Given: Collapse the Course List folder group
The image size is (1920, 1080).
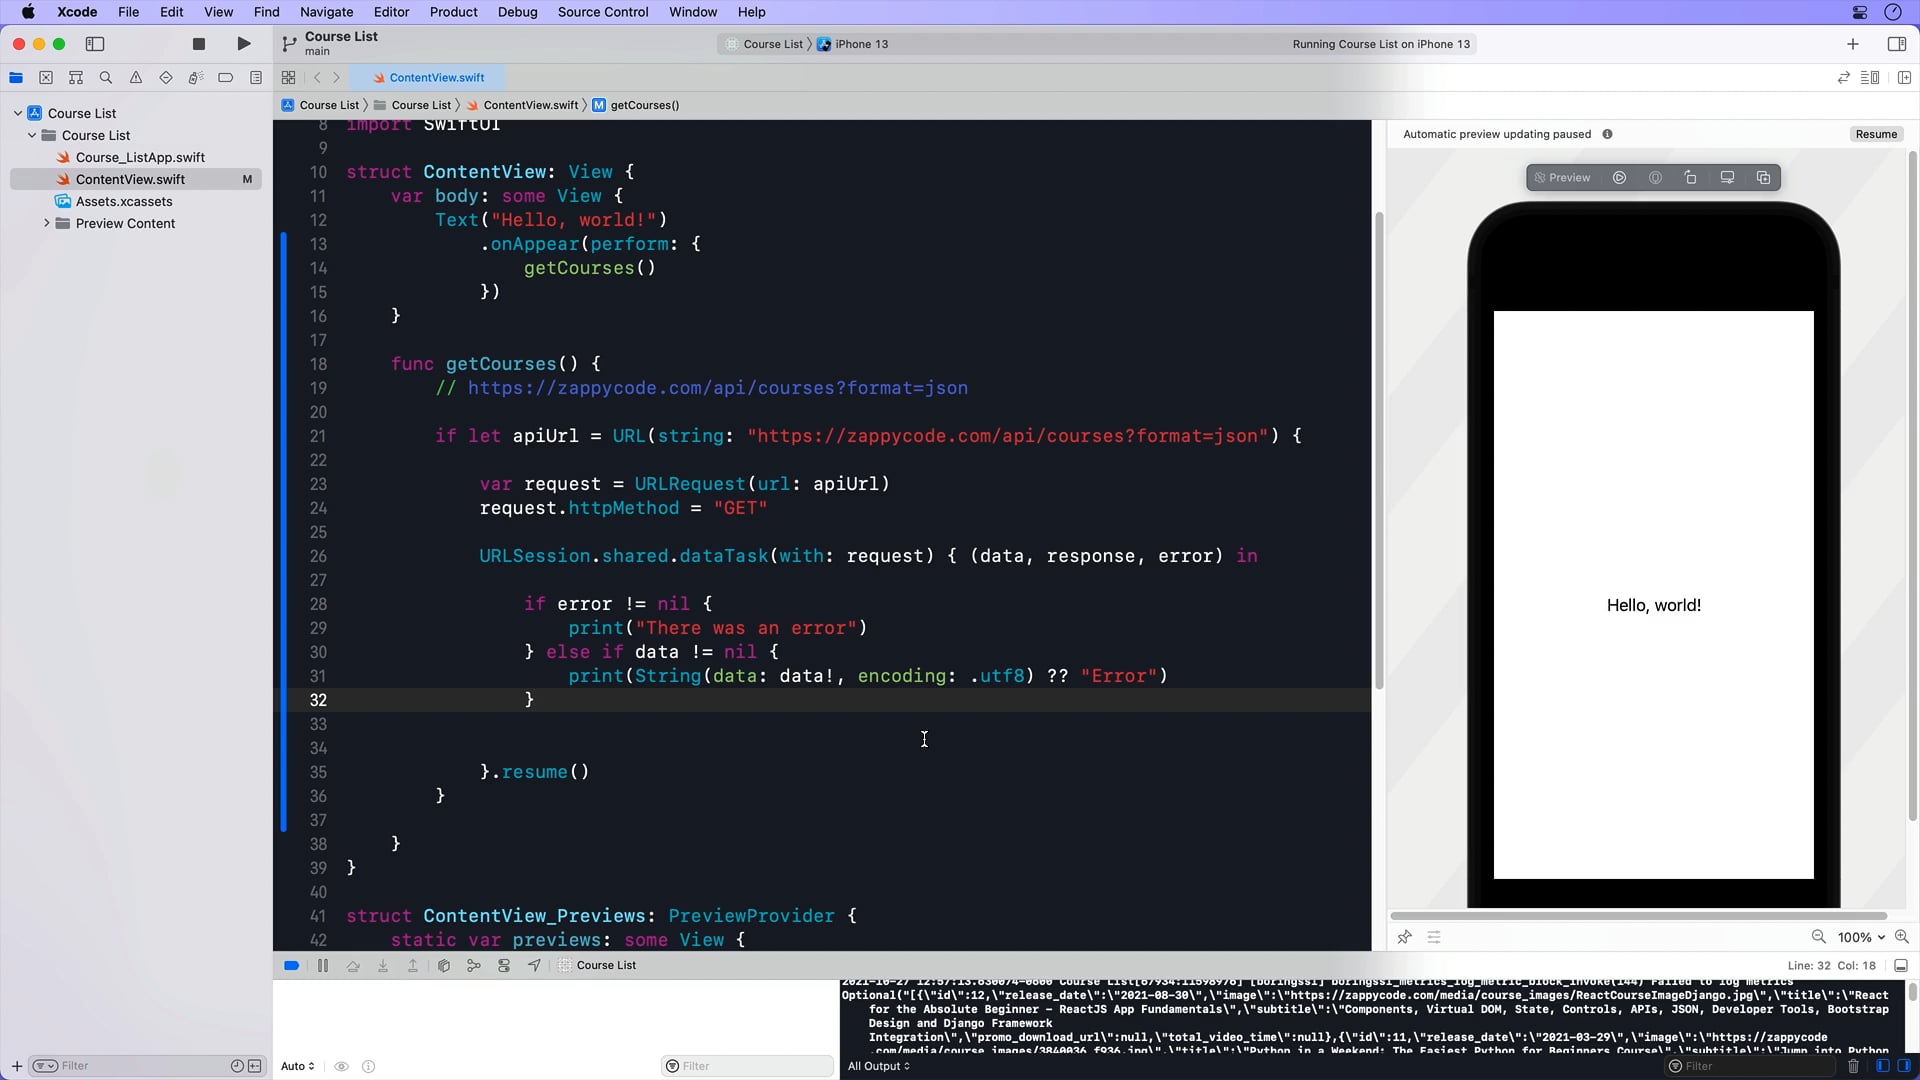Looking at the screenshot, I should (x=32, y=135).
